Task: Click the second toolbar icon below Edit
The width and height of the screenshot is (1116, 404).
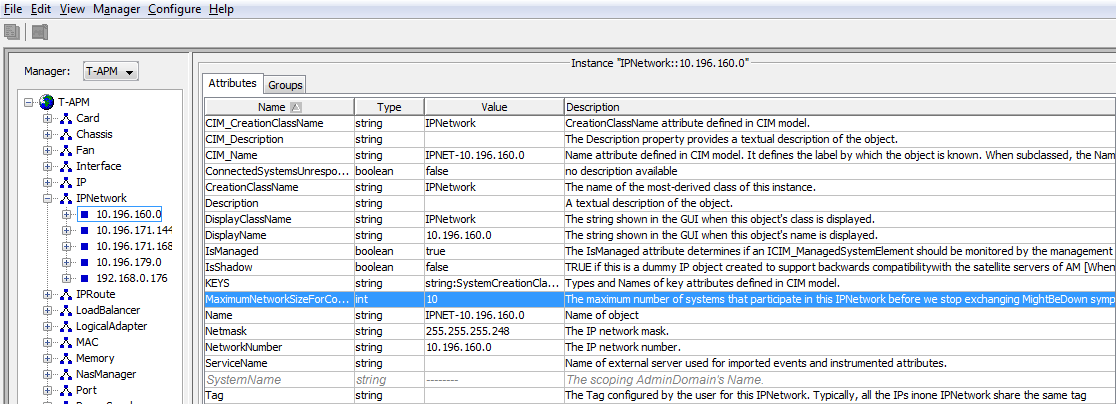Action: (x=39, y=32)
